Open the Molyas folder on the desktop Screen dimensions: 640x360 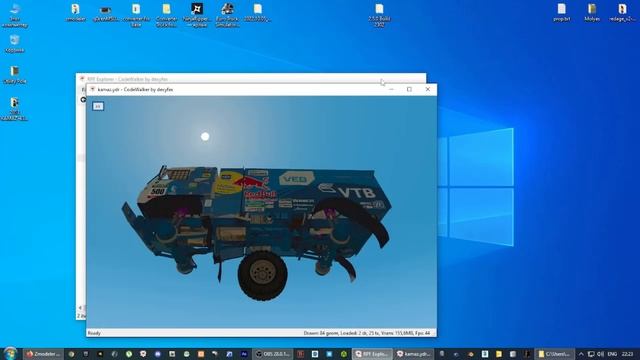[x=592, y=13]
